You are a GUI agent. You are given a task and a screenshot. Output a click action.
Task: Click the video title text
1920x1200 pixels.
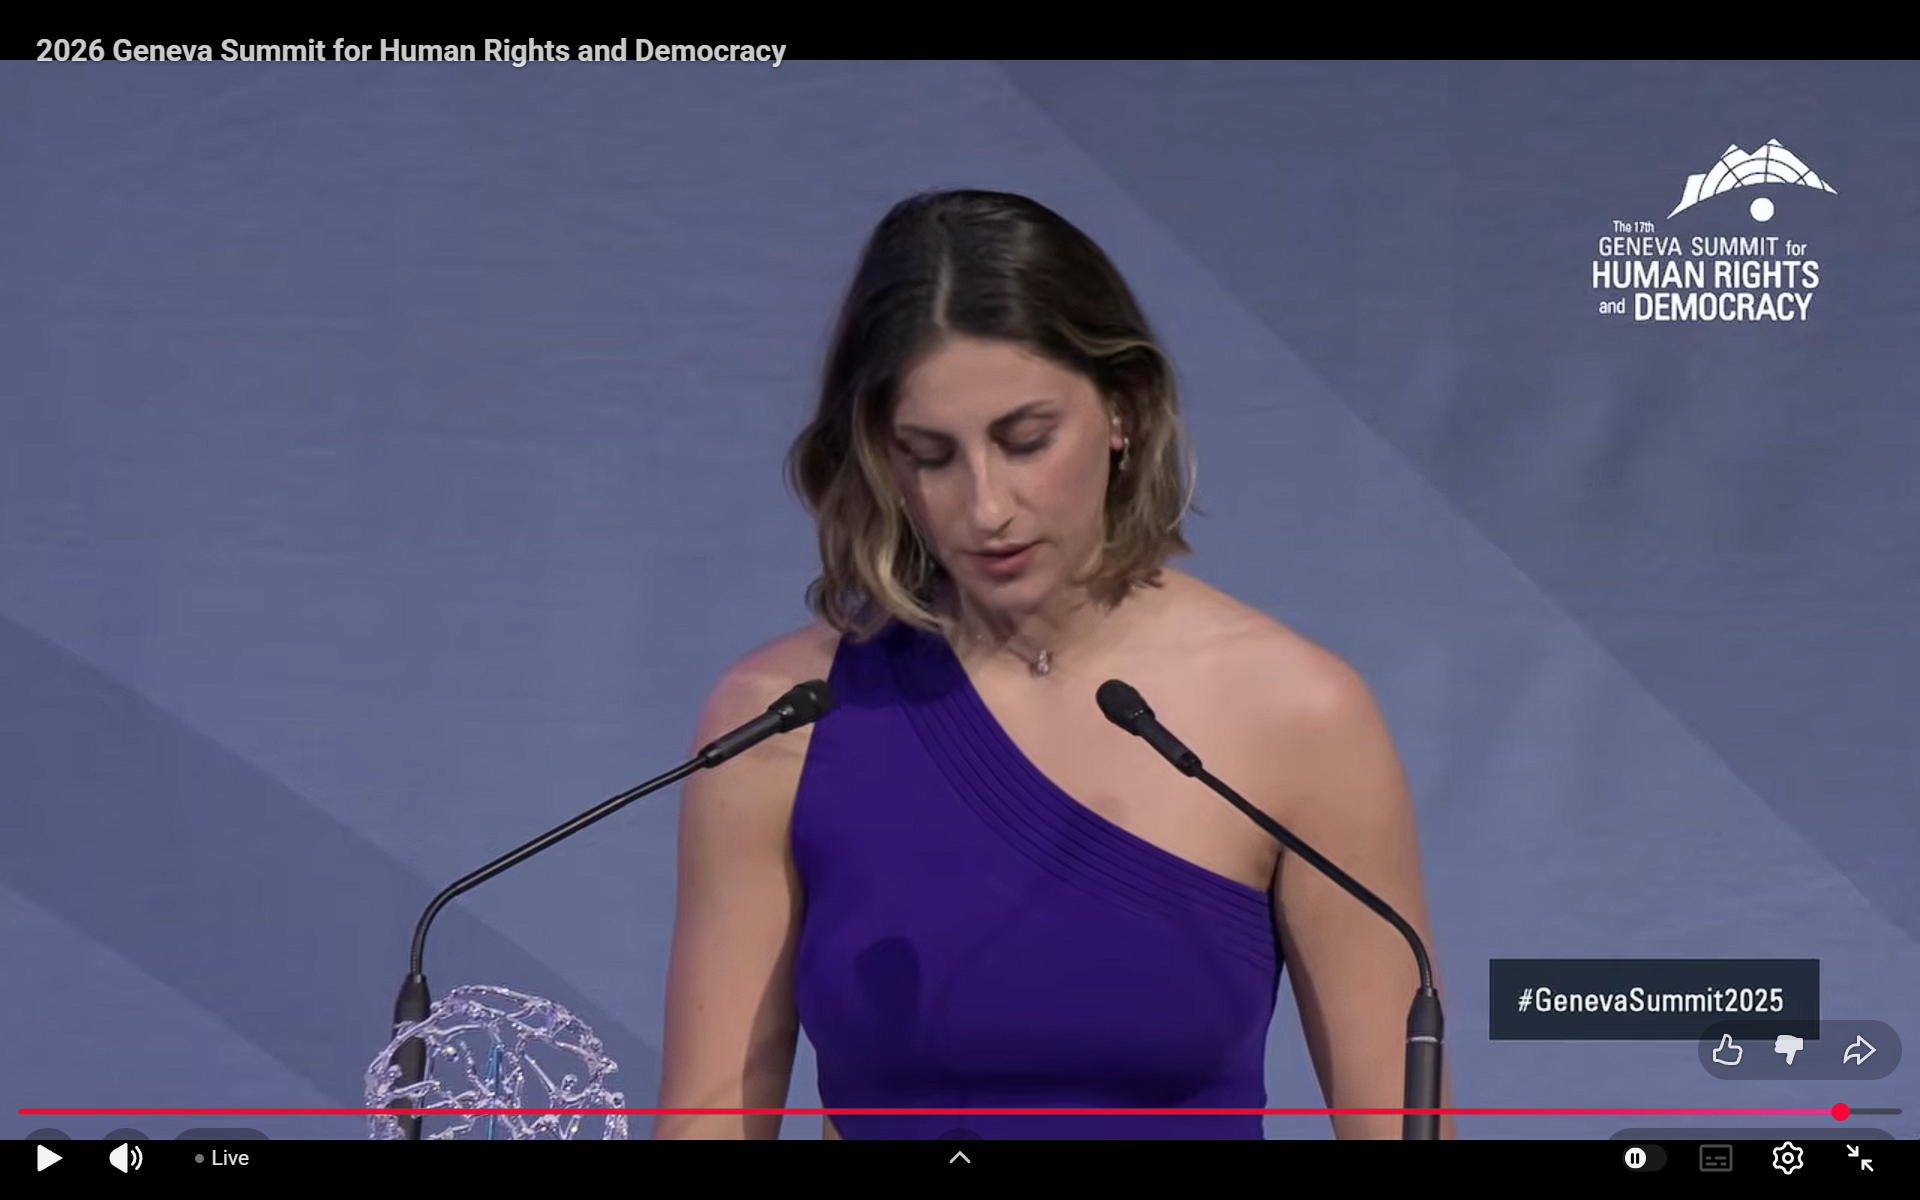tap(410, 50)
